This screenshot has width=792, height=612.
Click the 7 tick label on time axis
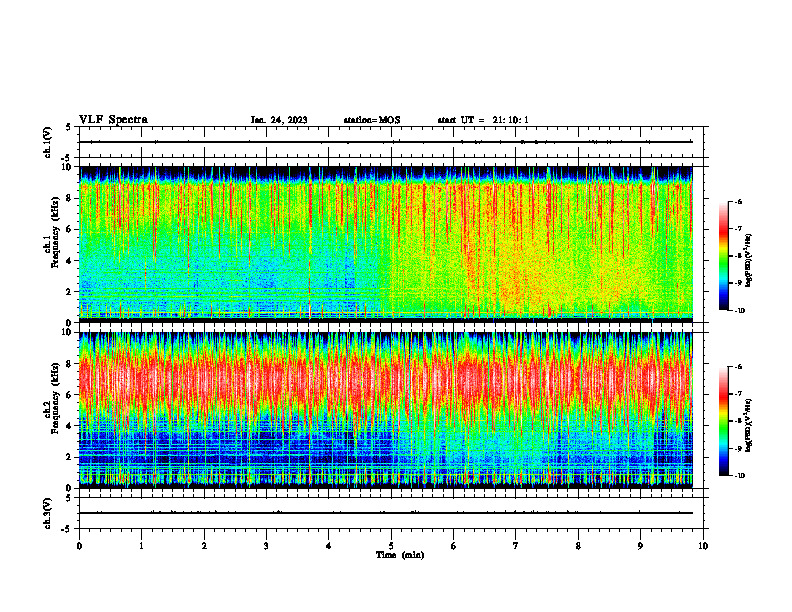516,546
